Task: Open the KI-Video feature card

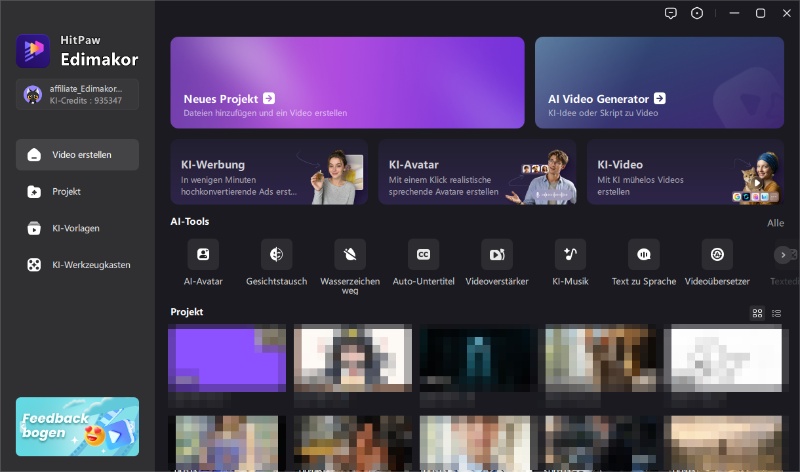Action: [685, 172]
